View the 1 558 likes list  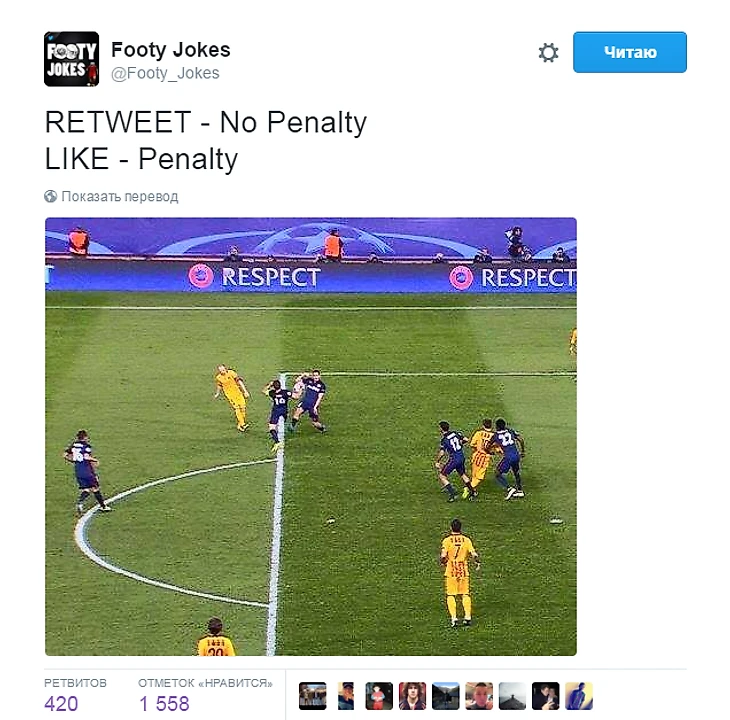[205, 695]
